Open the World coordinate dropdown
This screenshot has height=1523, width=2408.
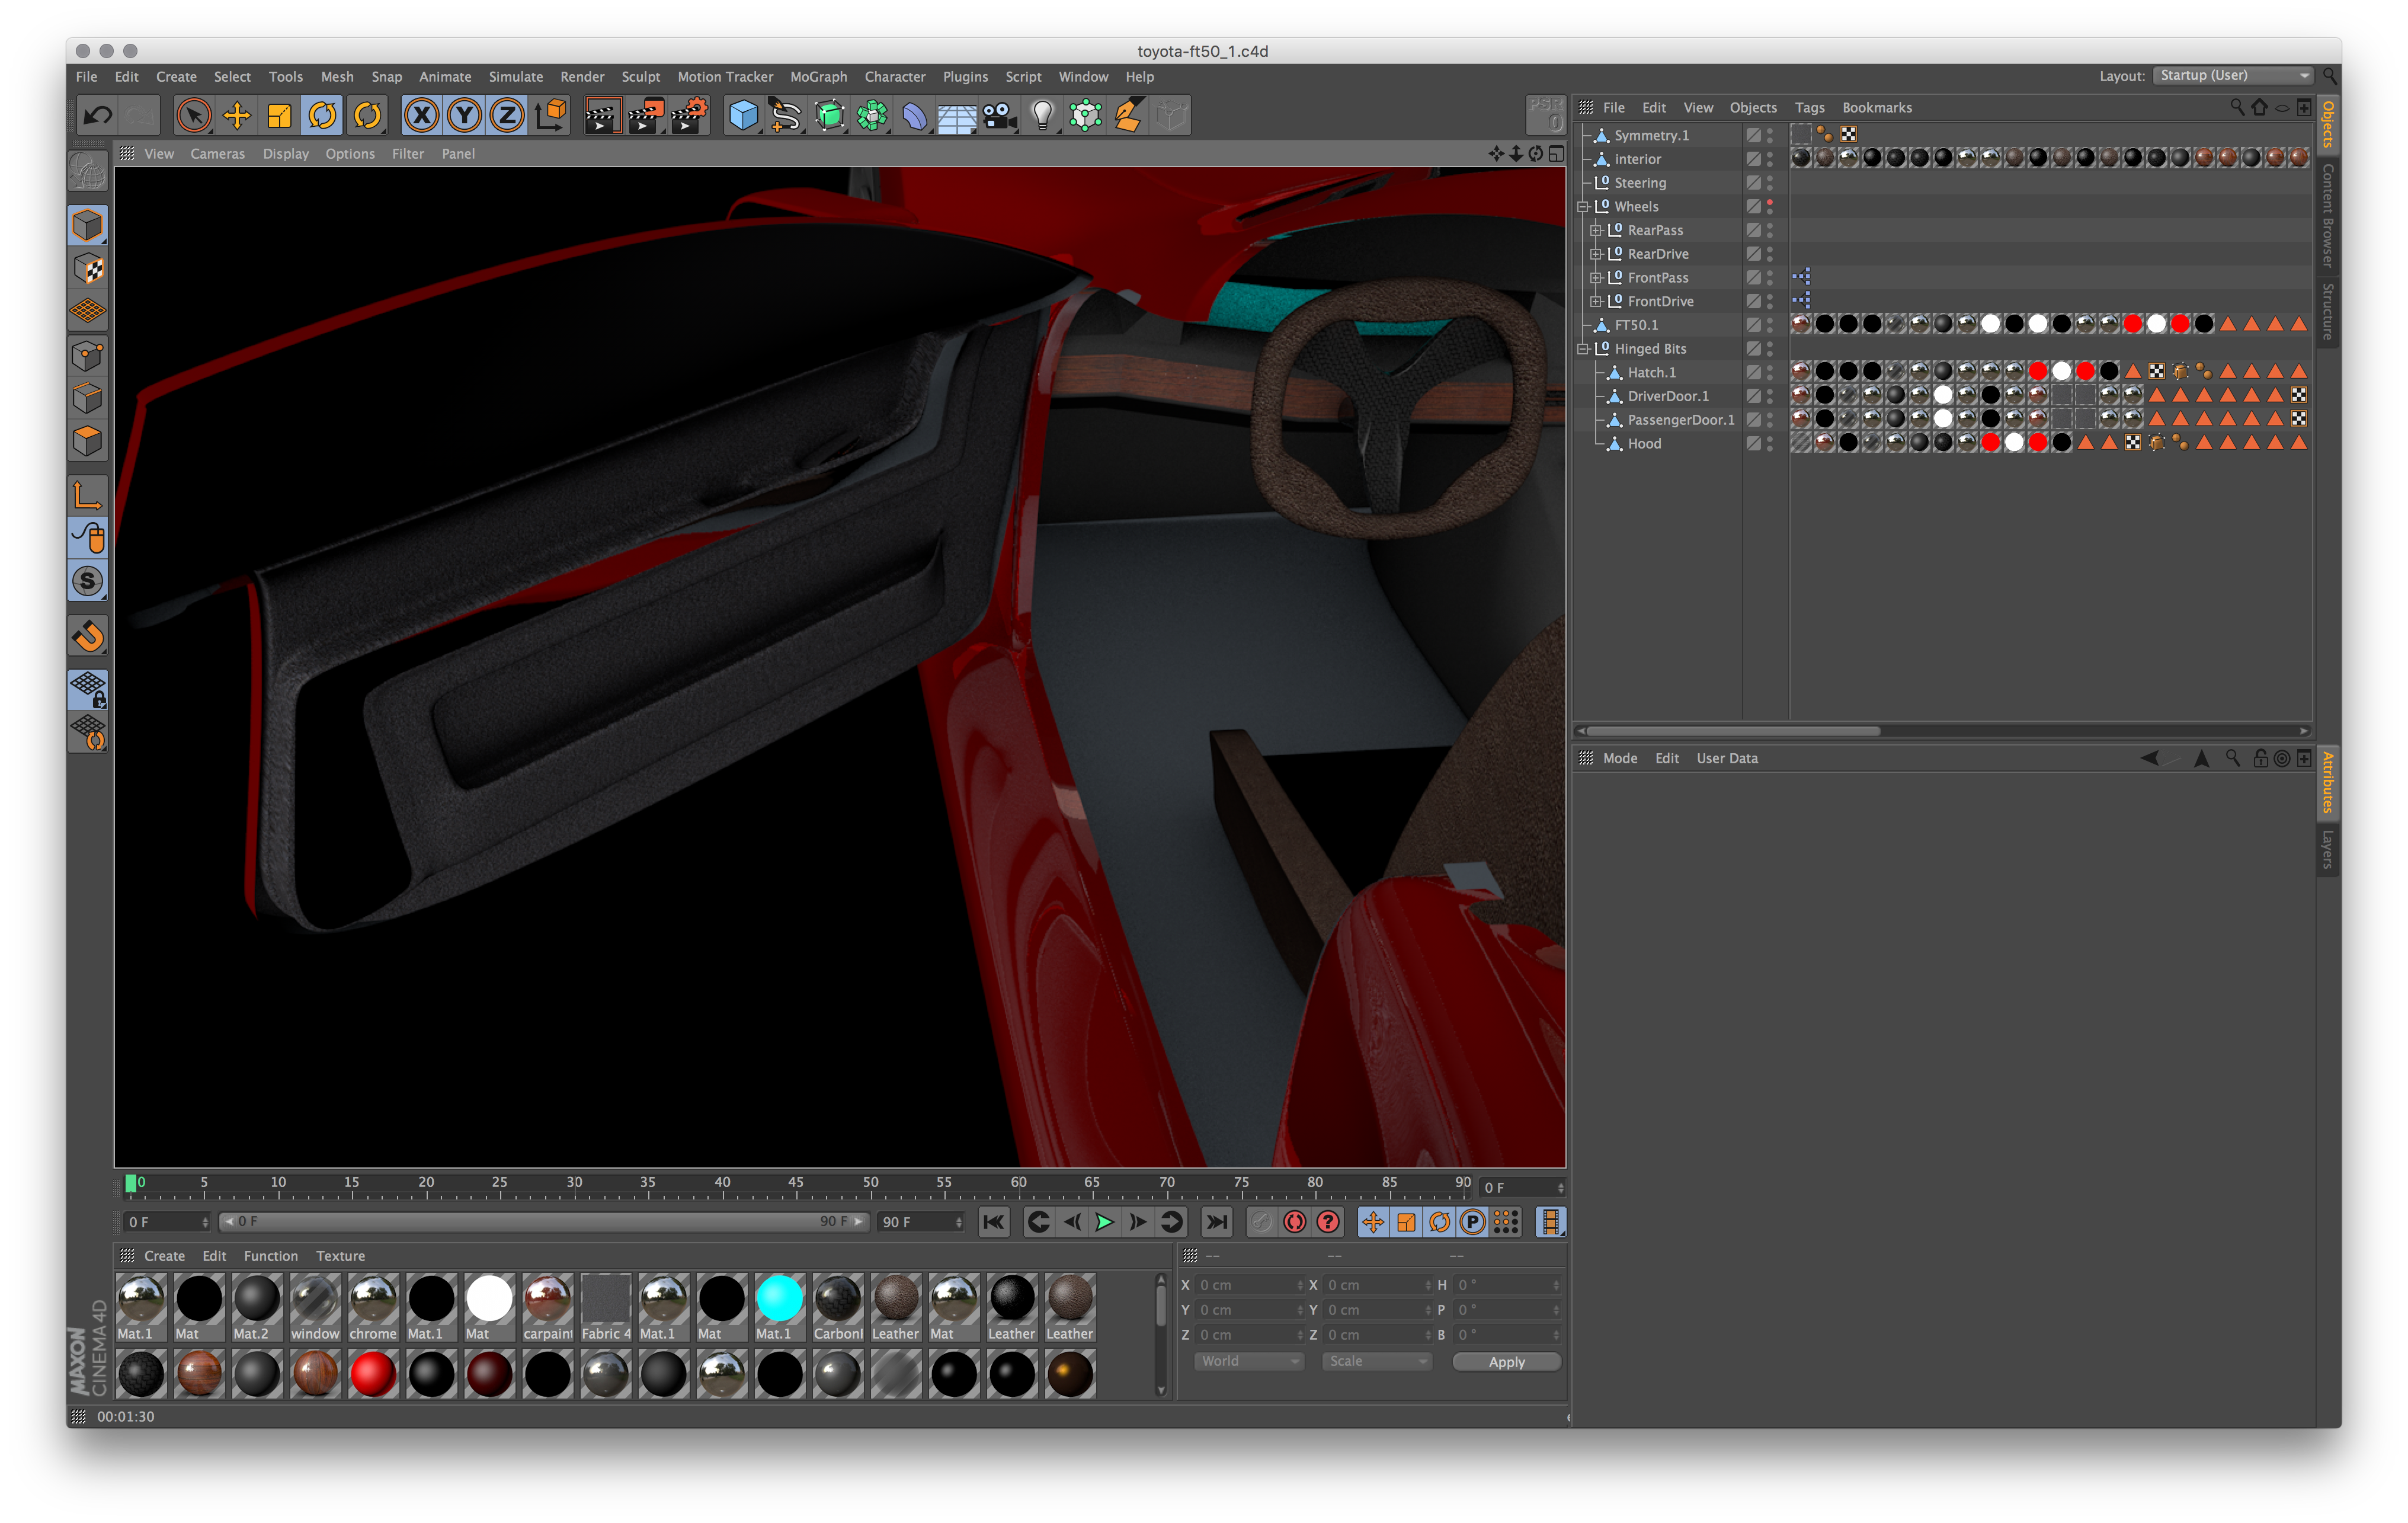point(1249,1362)
